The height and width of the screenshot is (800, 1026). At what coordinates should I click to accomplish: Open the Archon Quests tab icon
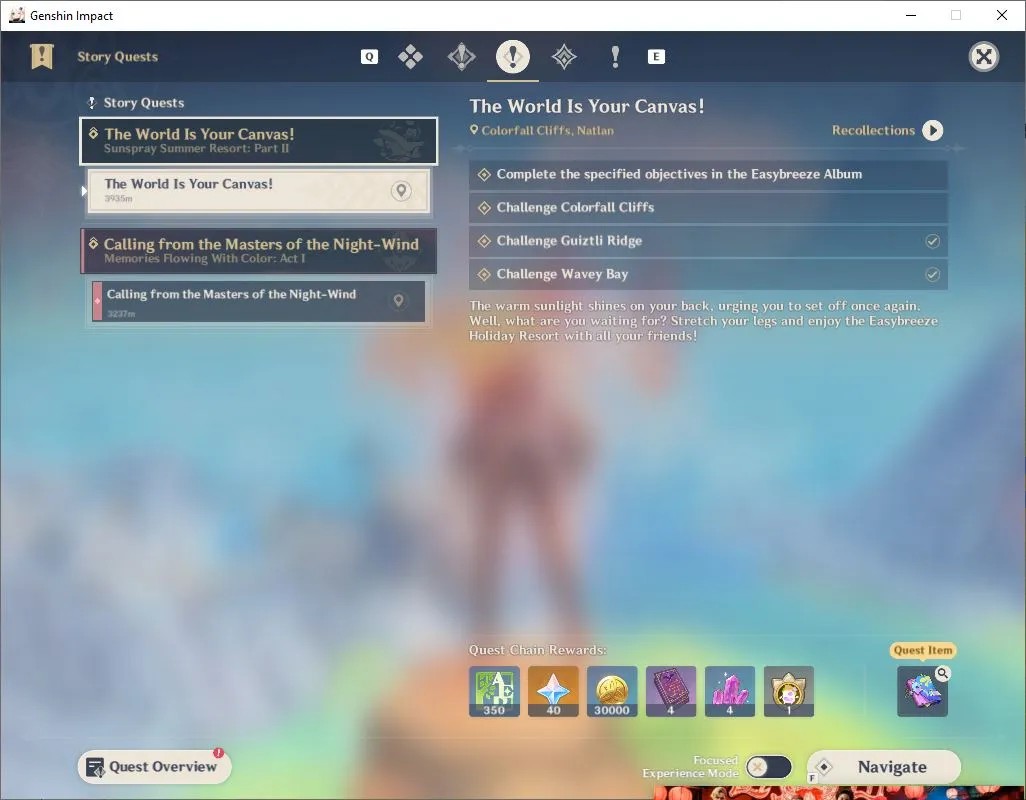[461, 57]
